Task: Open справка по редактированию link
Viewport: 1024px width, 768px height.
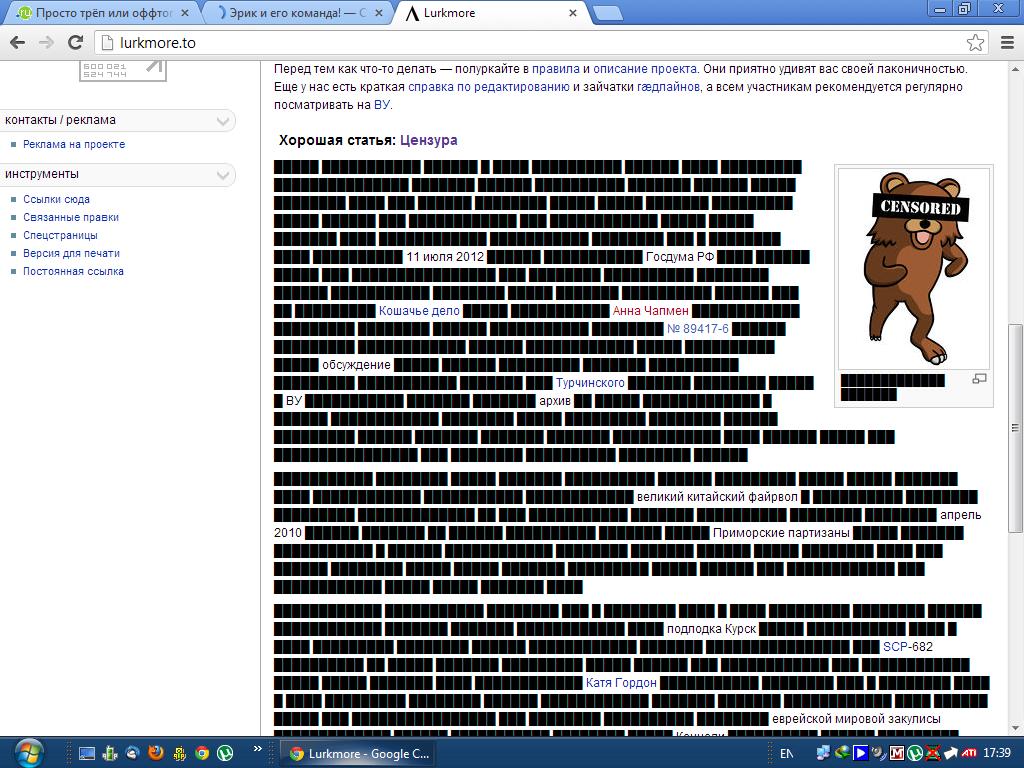Action: [x=489, y=87]
